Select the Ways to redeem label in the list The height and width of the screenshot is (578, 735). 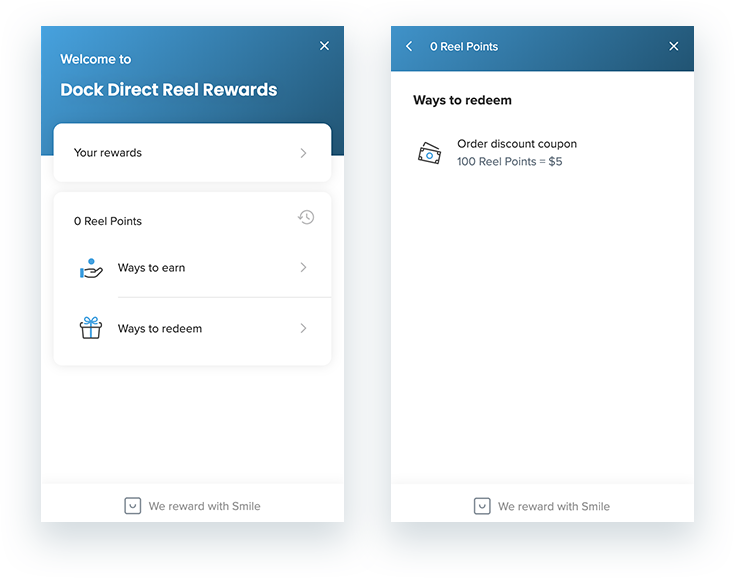pos(160,329)
